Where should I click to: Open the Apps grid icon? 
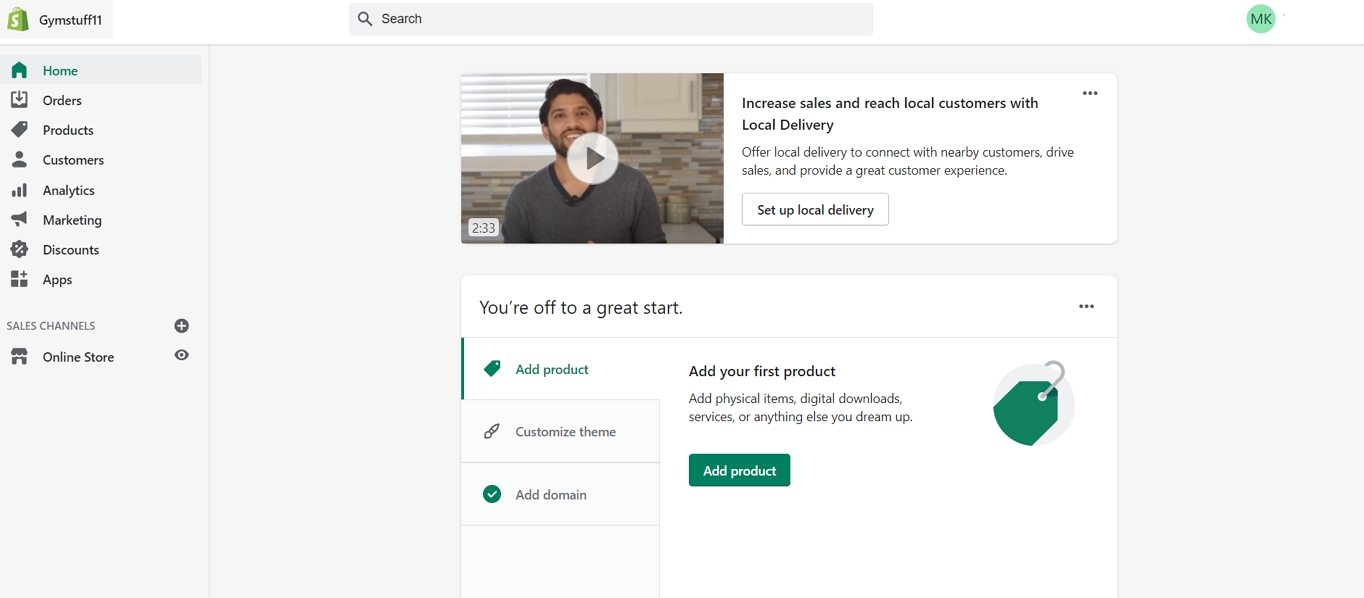pos(19,280)
